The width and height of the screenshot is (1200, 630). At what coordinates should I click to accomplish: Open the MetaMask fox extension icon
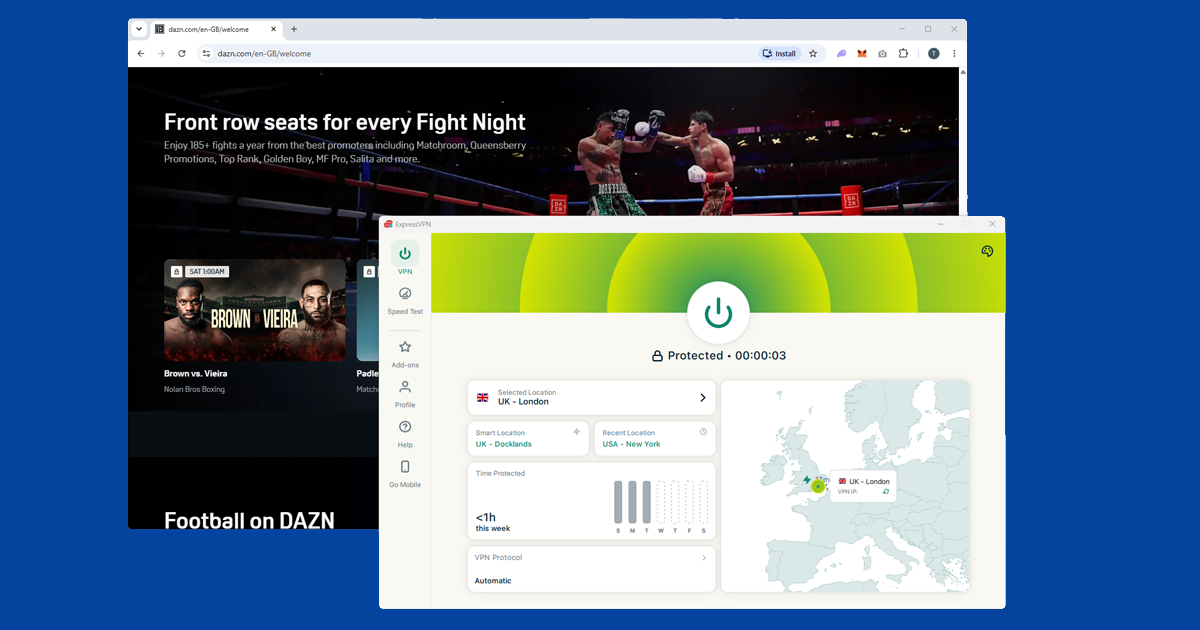coord(862,54)
